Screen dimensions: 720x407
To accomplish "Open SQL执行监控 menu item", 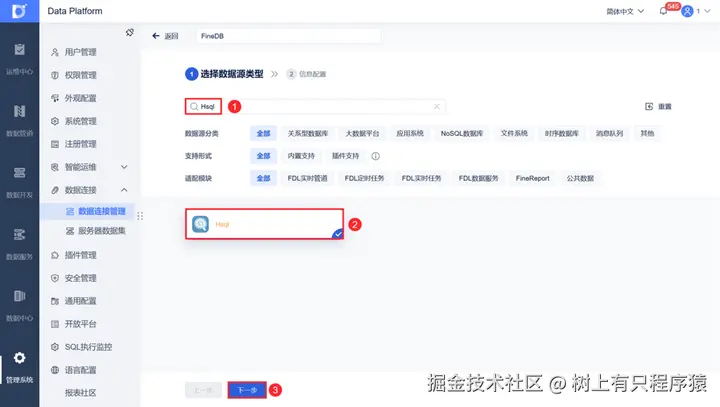I will tap(87, 347).
